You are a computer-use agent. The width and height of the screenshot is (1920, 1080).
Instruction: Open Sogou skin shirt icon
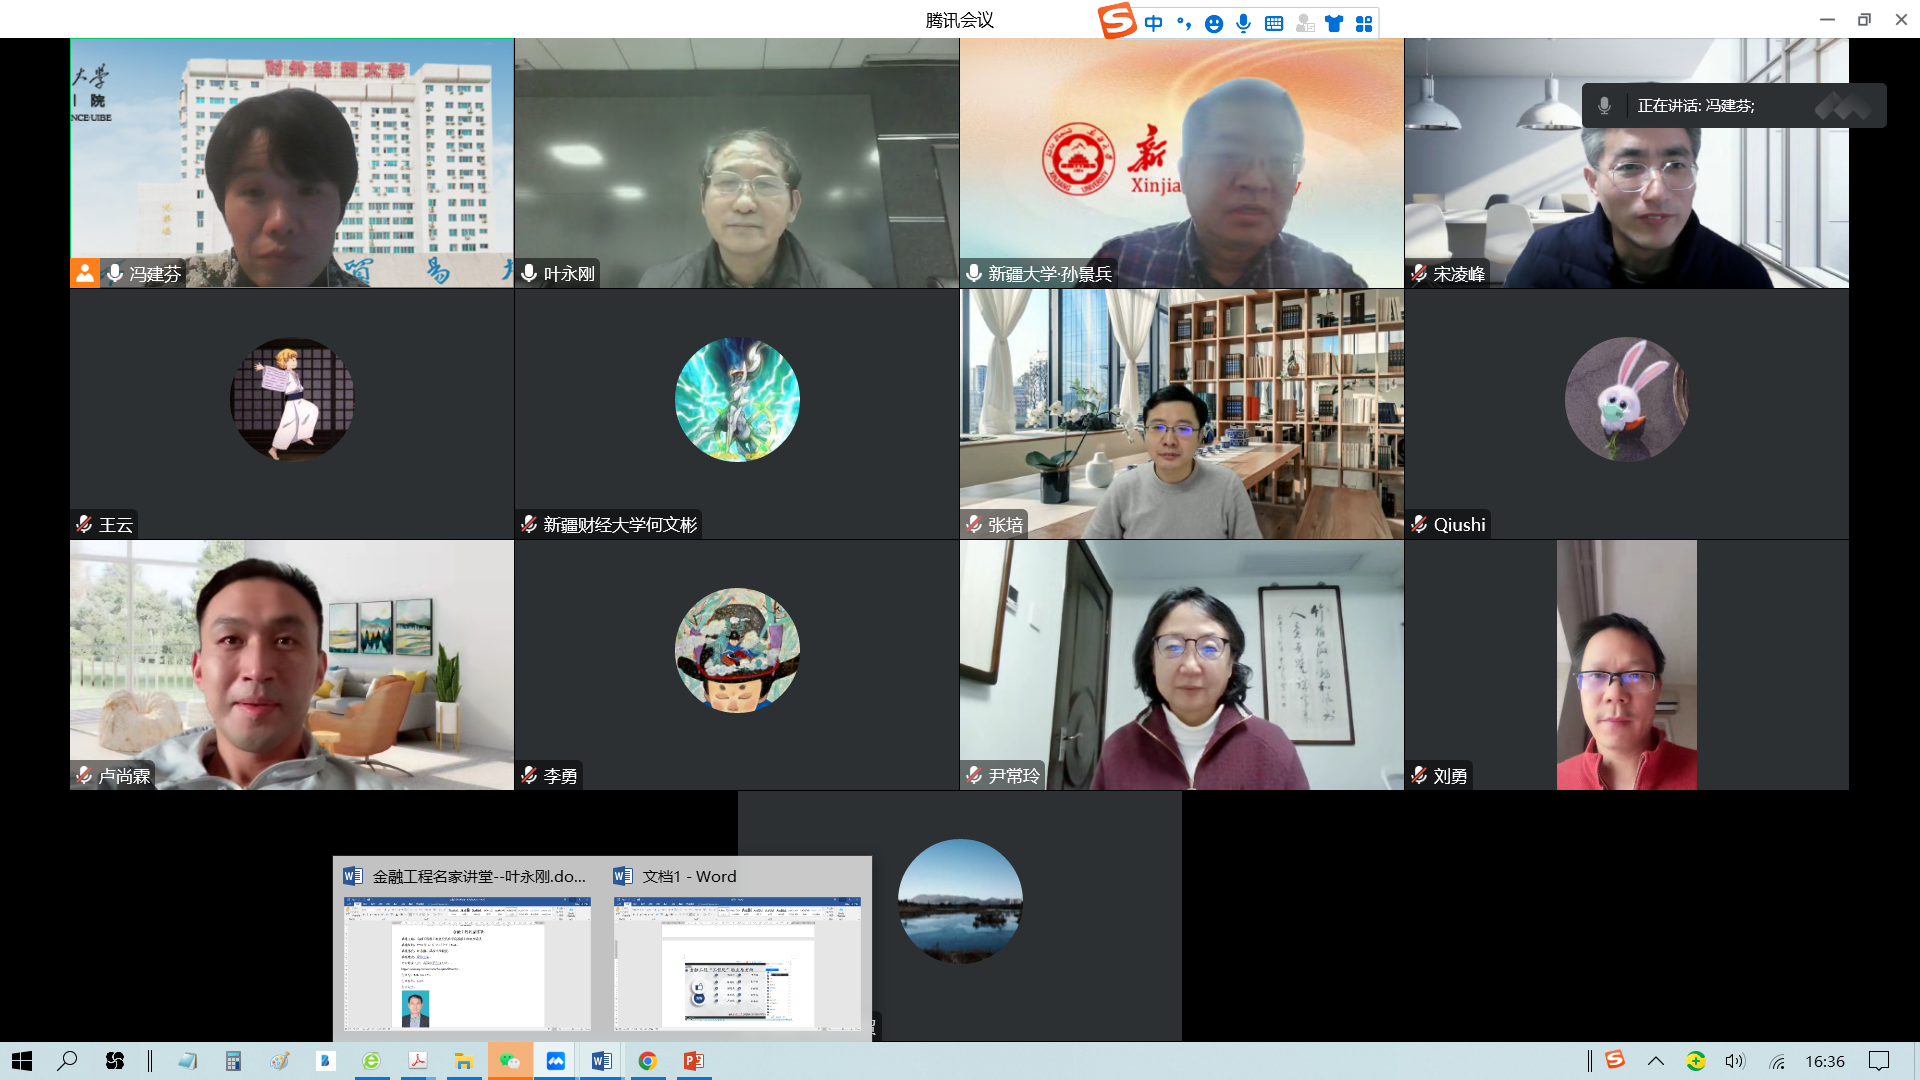click(x=1334, y=23)
